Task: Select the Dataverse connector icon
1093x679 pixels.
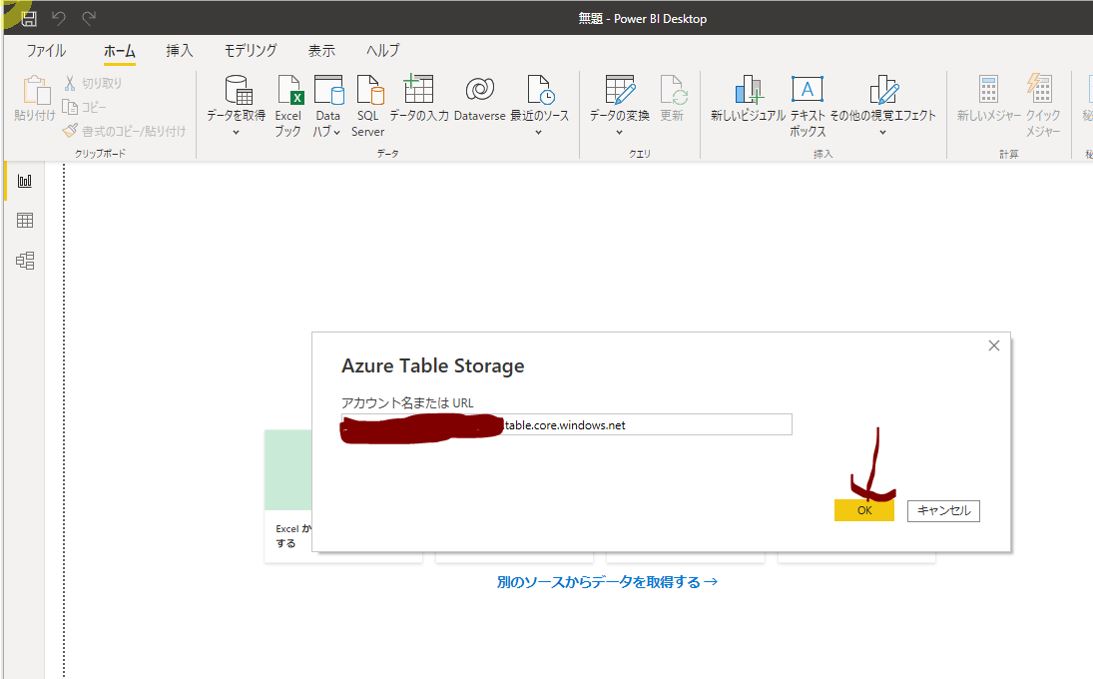Action: pyautogui.click(x=479, y=91)
